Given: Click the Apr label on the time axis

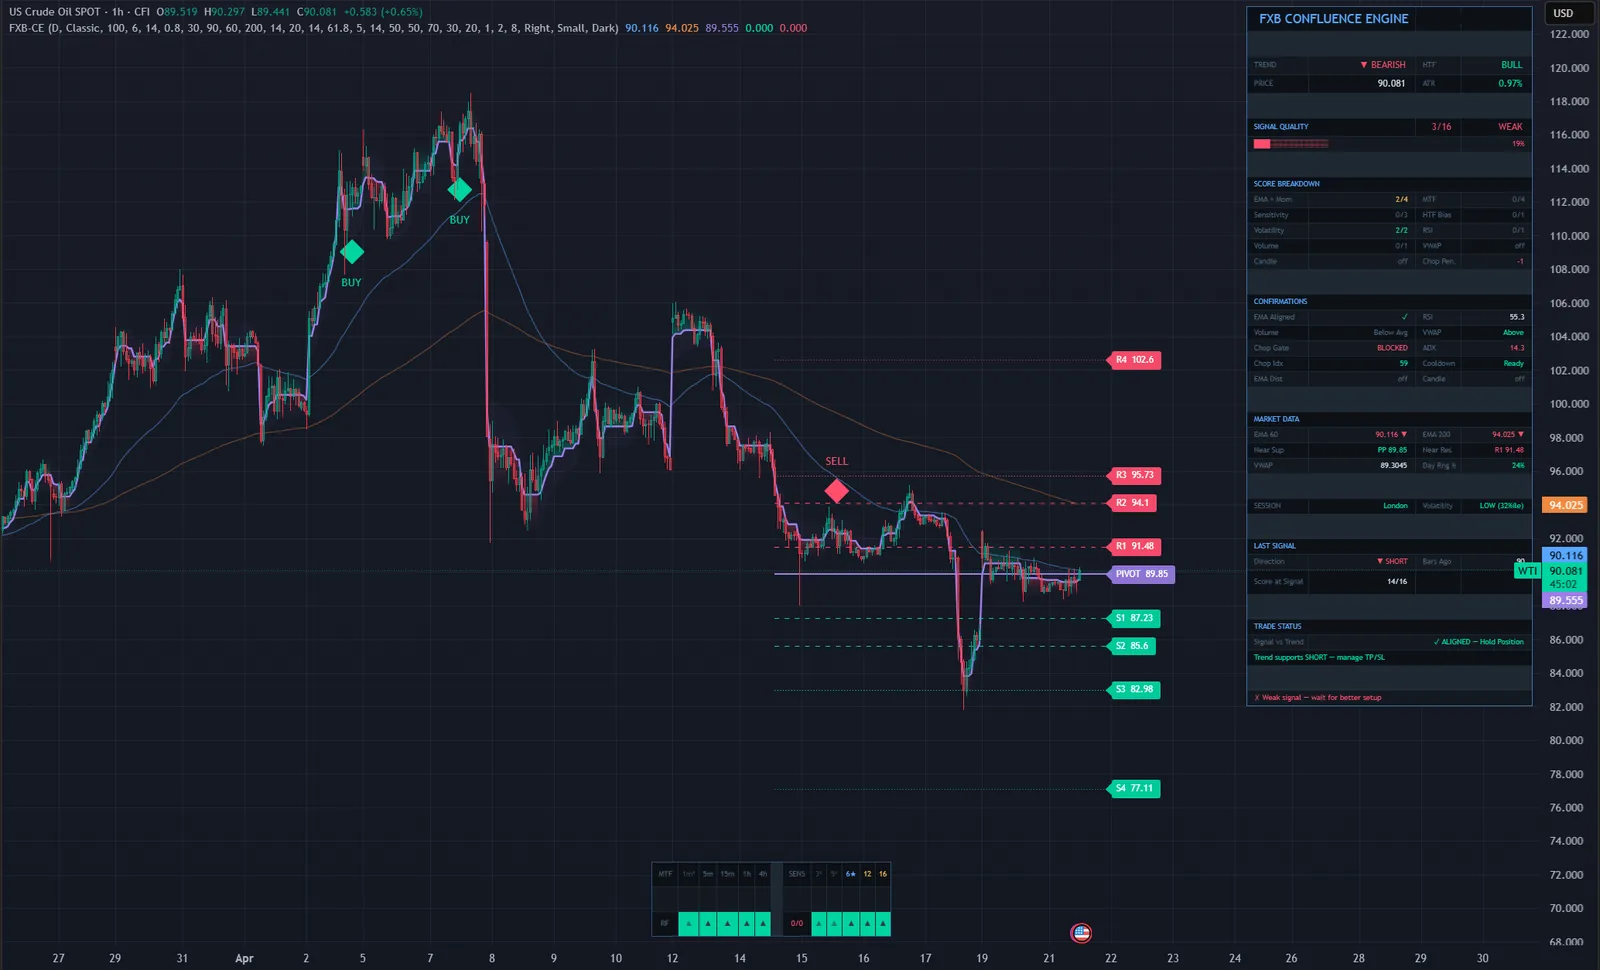Looking at the screenshot, I should coord(244,958).
